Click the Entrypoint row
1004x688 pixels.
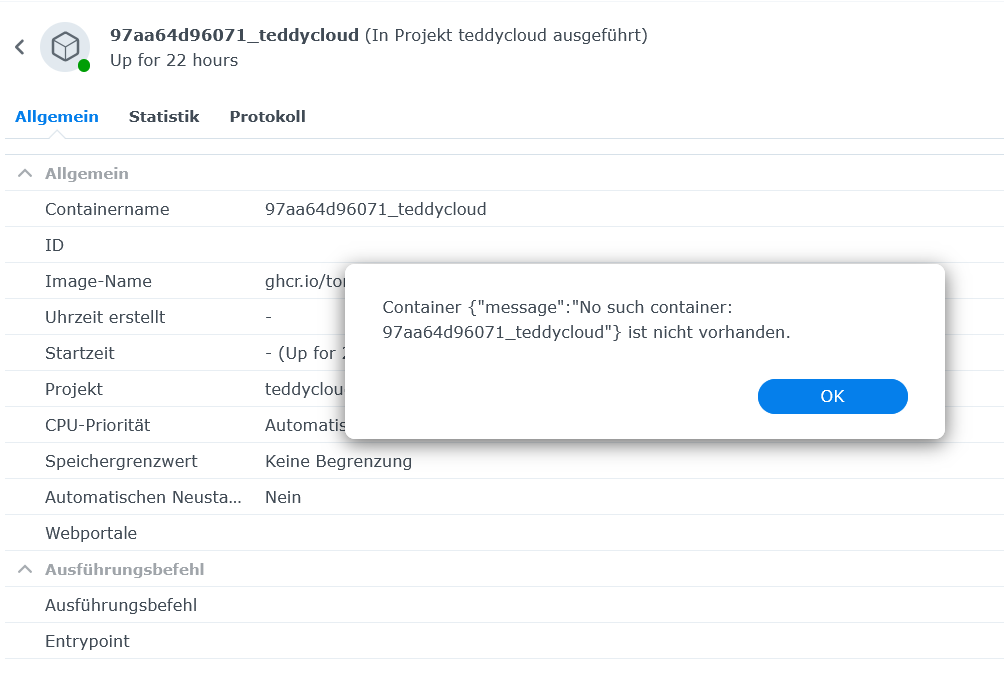[x=87, y=642]
